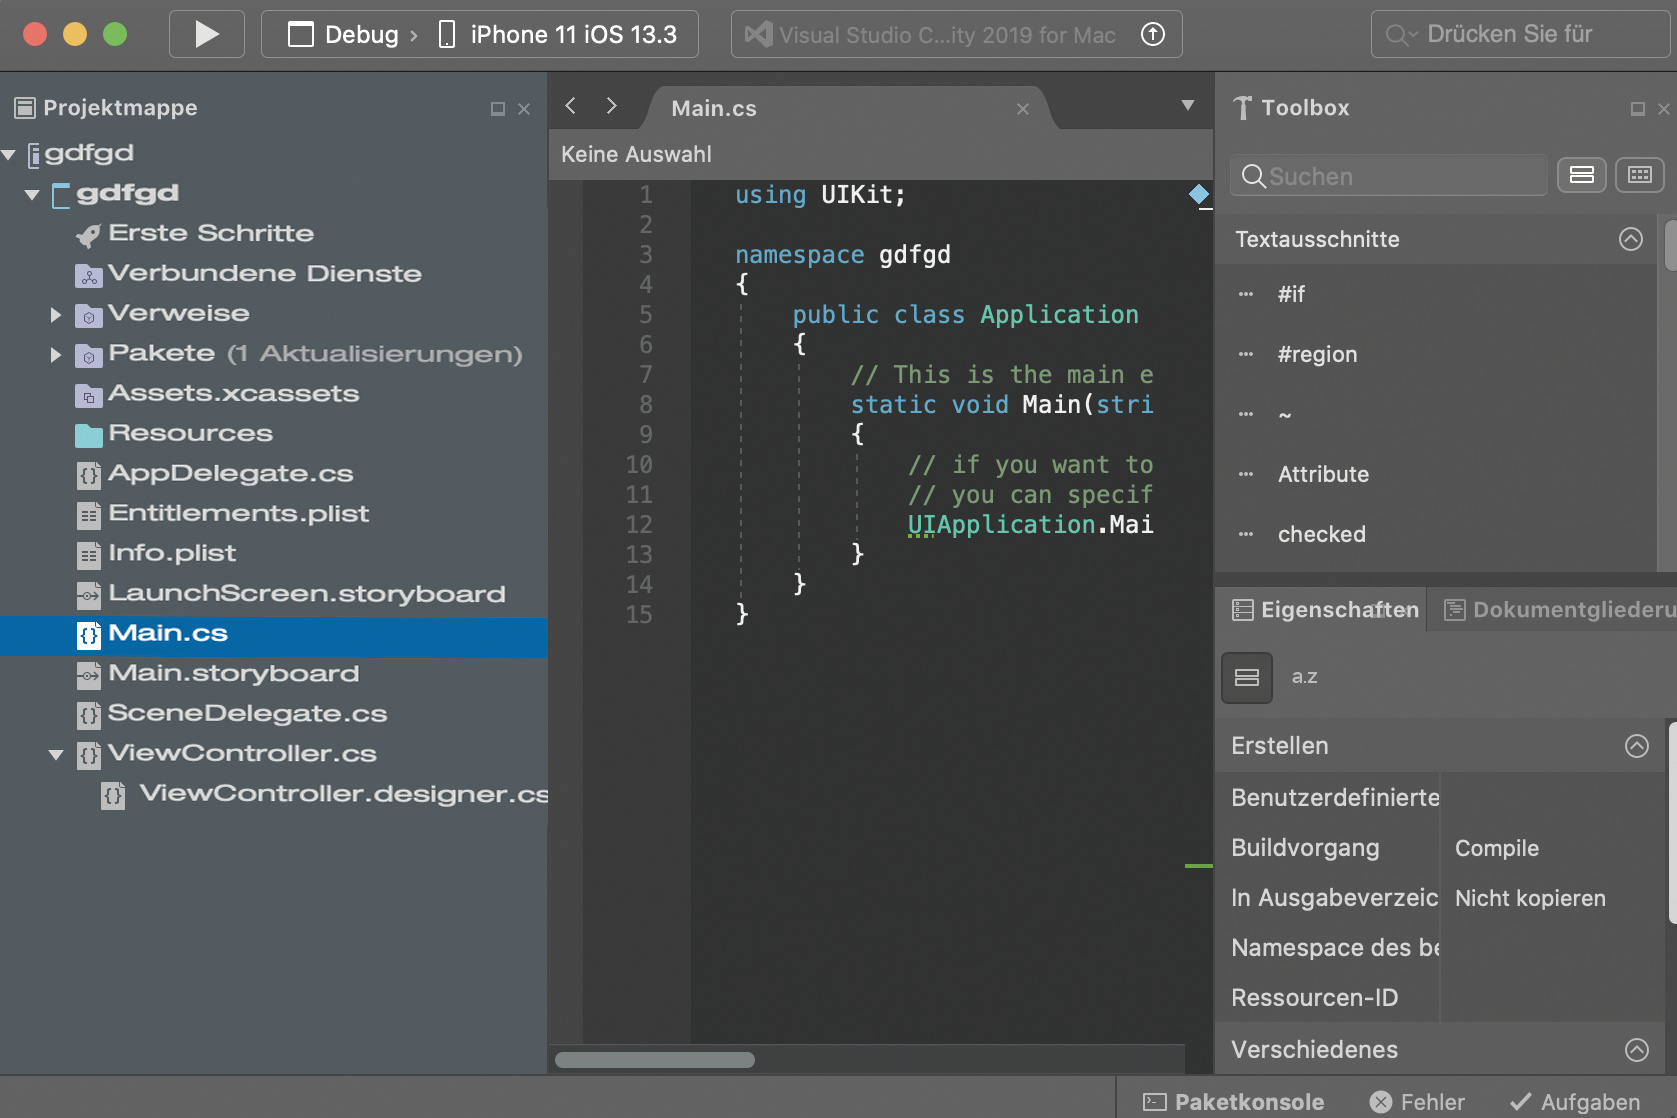Collapse the Textausschnitte section
1677x1118 pixels.
point(1630,239)
